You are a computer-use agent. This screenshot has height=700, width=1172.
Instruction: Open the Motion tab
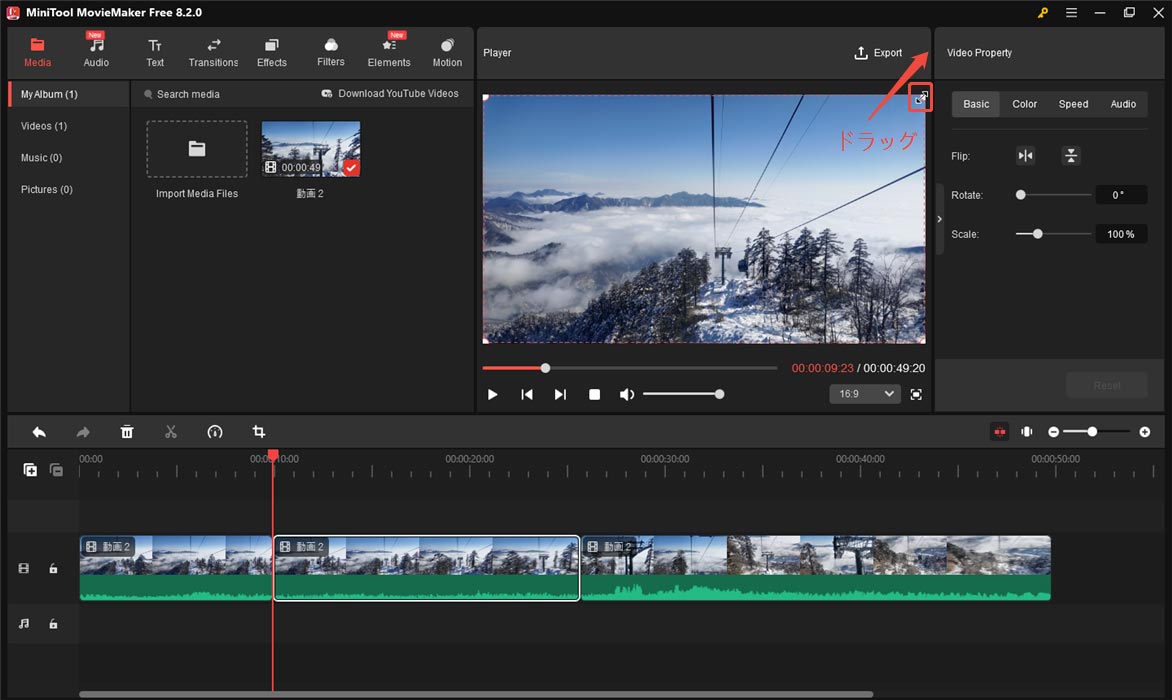[x=447, y=53]
